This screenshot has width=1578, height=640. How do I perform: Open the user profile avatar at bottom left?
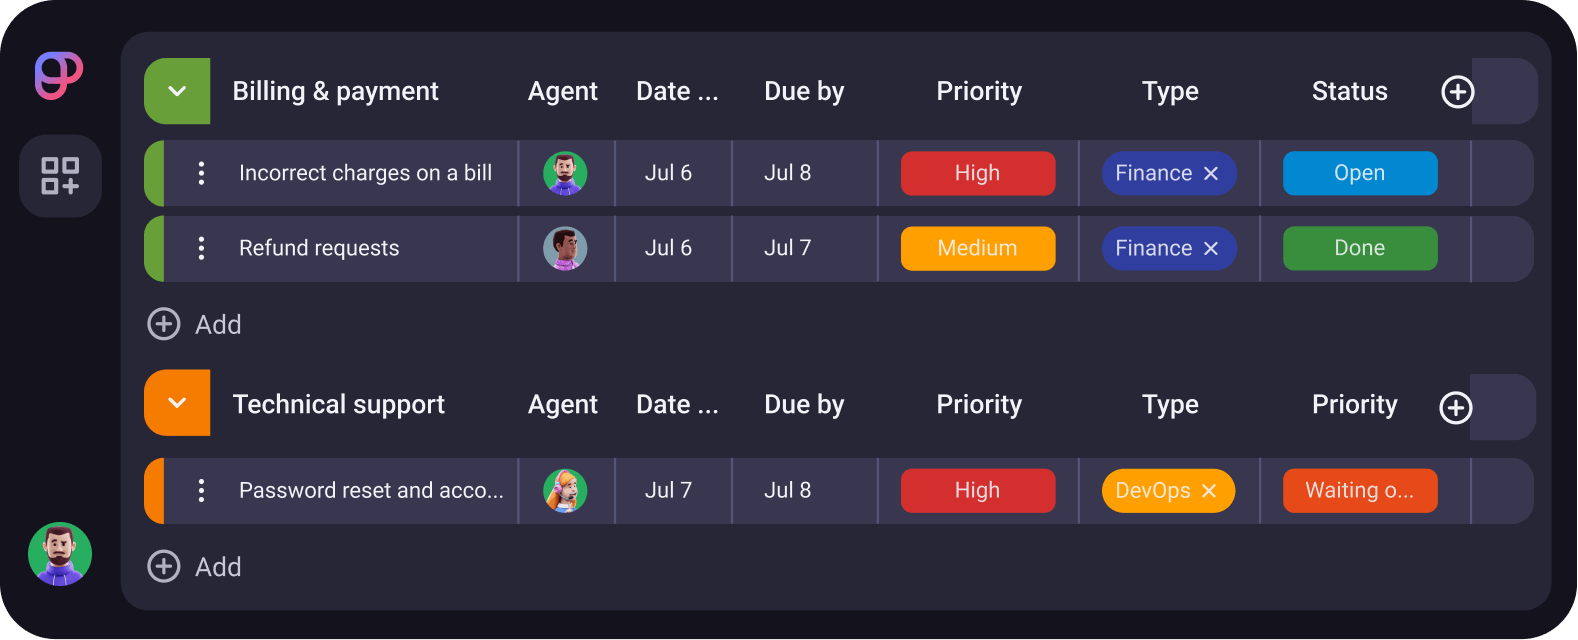(60, 554)
